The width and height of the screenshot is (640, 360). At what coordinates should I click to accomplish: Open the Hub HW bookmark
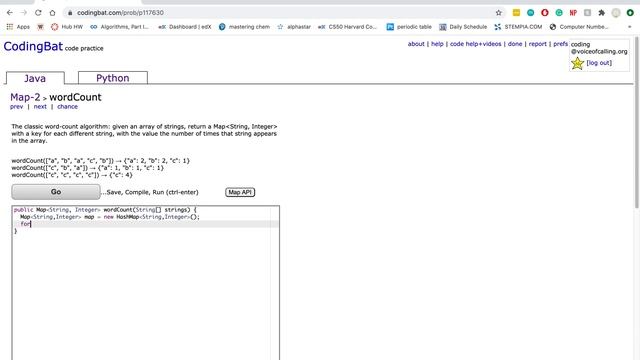click(67, 27)
